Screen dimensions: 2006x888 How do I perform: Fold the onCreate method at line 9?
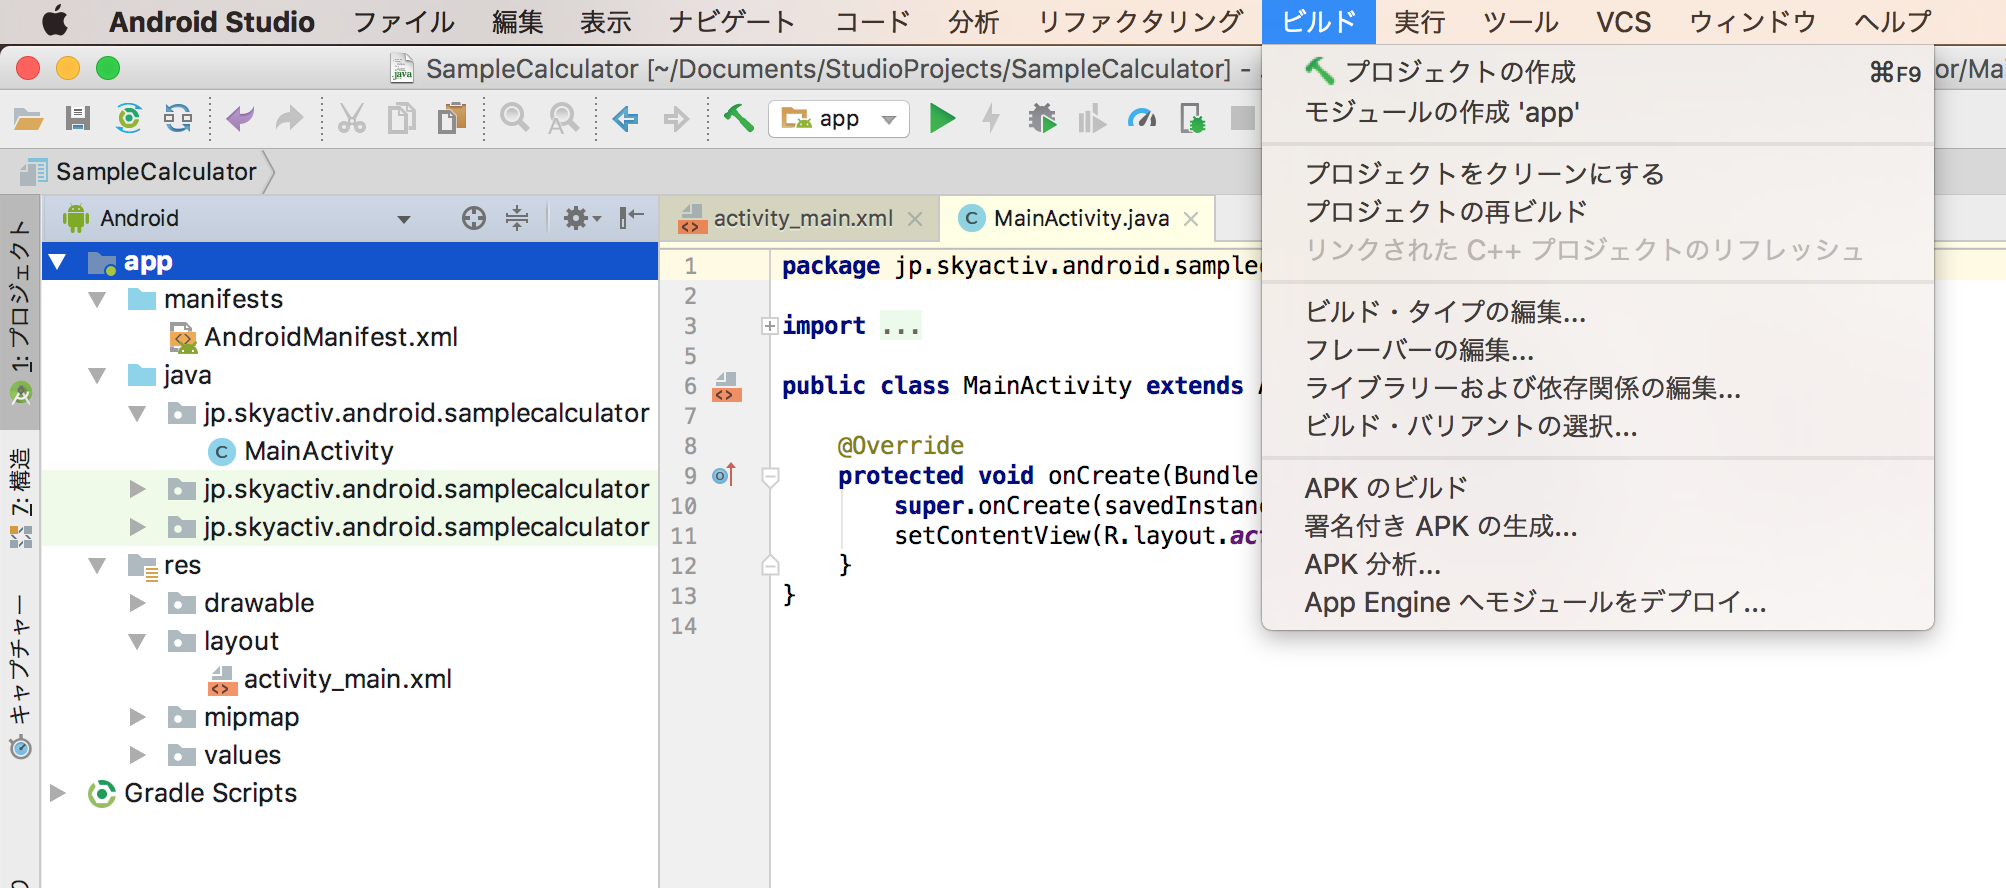pos(770,476)
